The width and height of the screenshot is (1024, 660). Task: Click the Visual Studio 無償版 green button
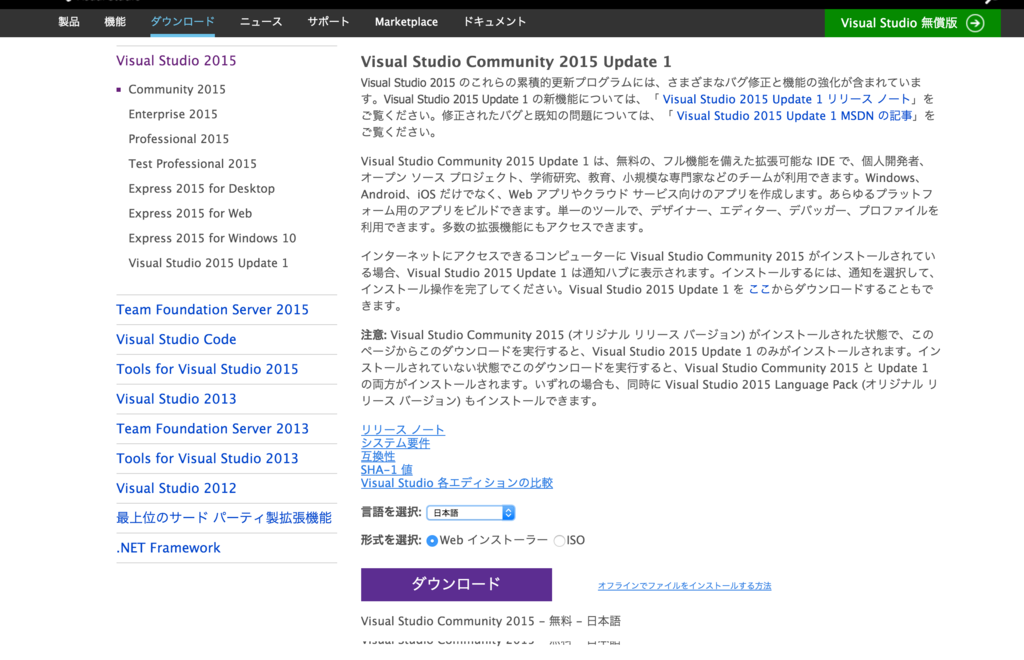912,23
